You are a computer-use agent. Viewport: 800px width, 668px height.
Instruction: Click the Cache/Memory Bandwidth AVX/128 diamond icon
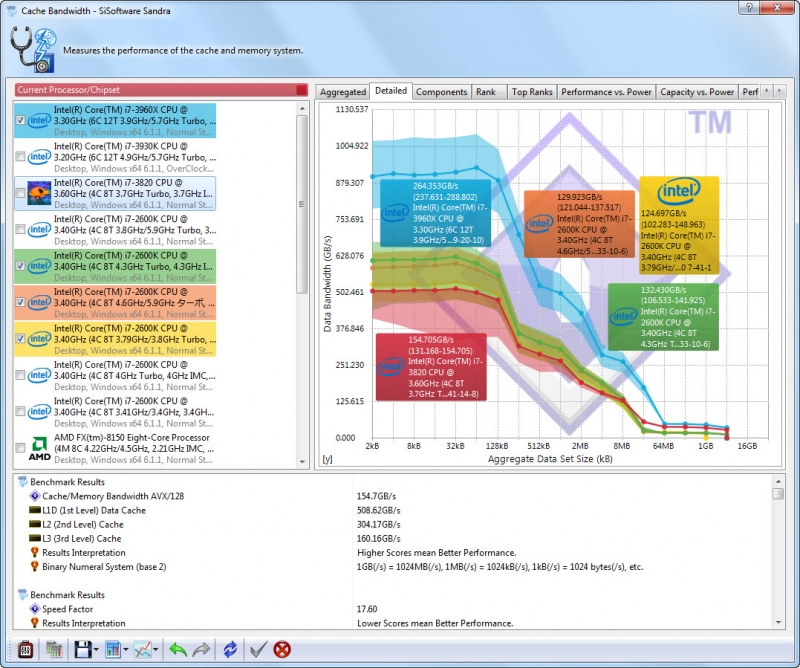35,496
